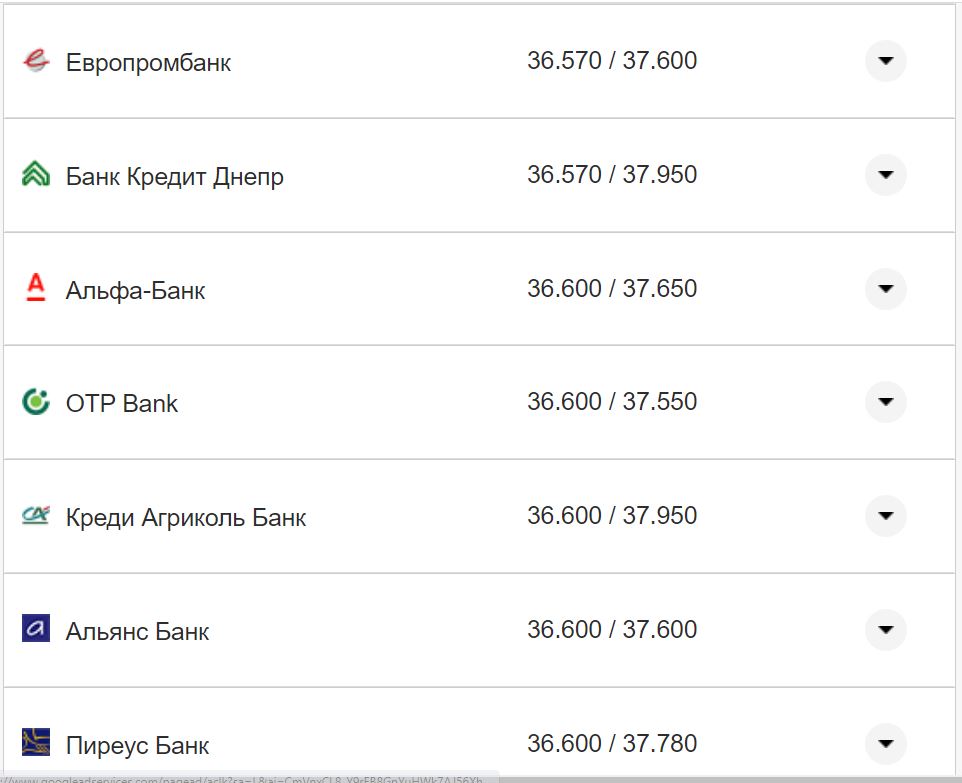962x783 pixels.
Task: Click the Европромбанк bank name
Action: pyautogui.click(x=148, y=63)
